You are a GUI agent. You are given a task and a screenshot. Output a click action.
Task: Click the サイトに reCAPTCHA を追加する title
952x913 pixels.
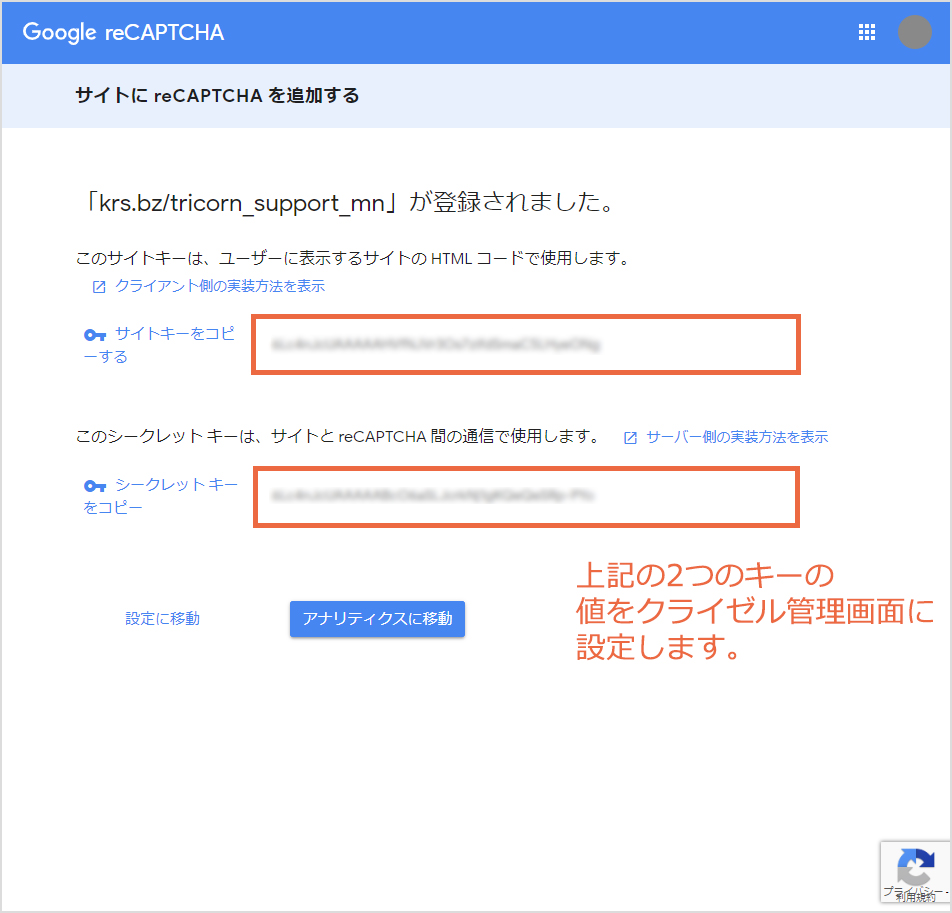coord(217,95)
